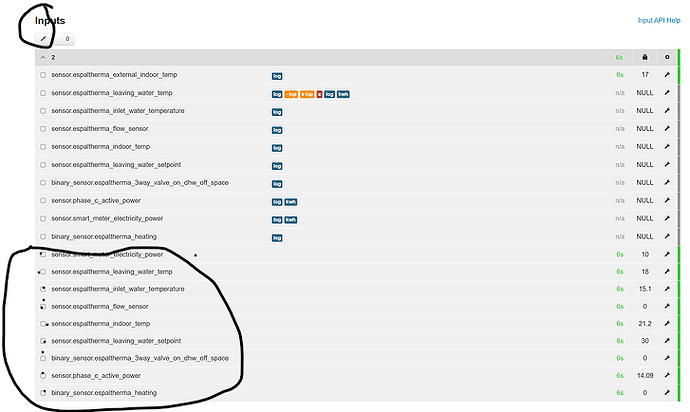Click the red x process badge
690x412 pixels.
click(319, 93)
